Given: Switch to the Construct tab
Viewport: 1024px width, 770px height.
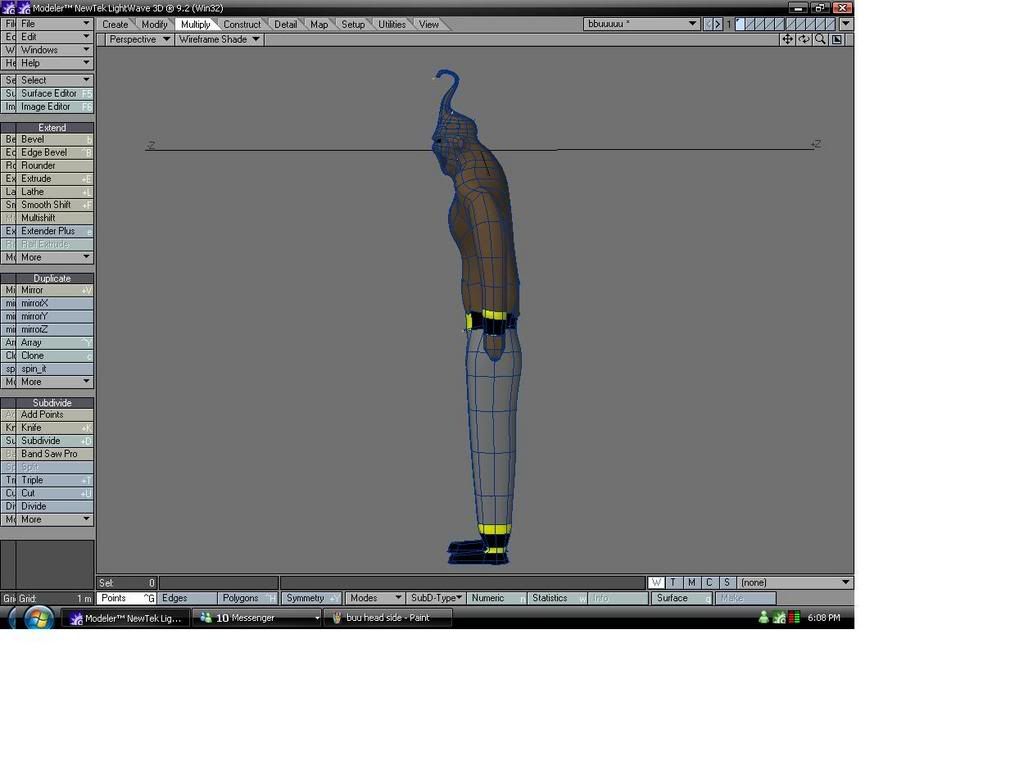Looking at the screenshot, I should tap(242, 24).
